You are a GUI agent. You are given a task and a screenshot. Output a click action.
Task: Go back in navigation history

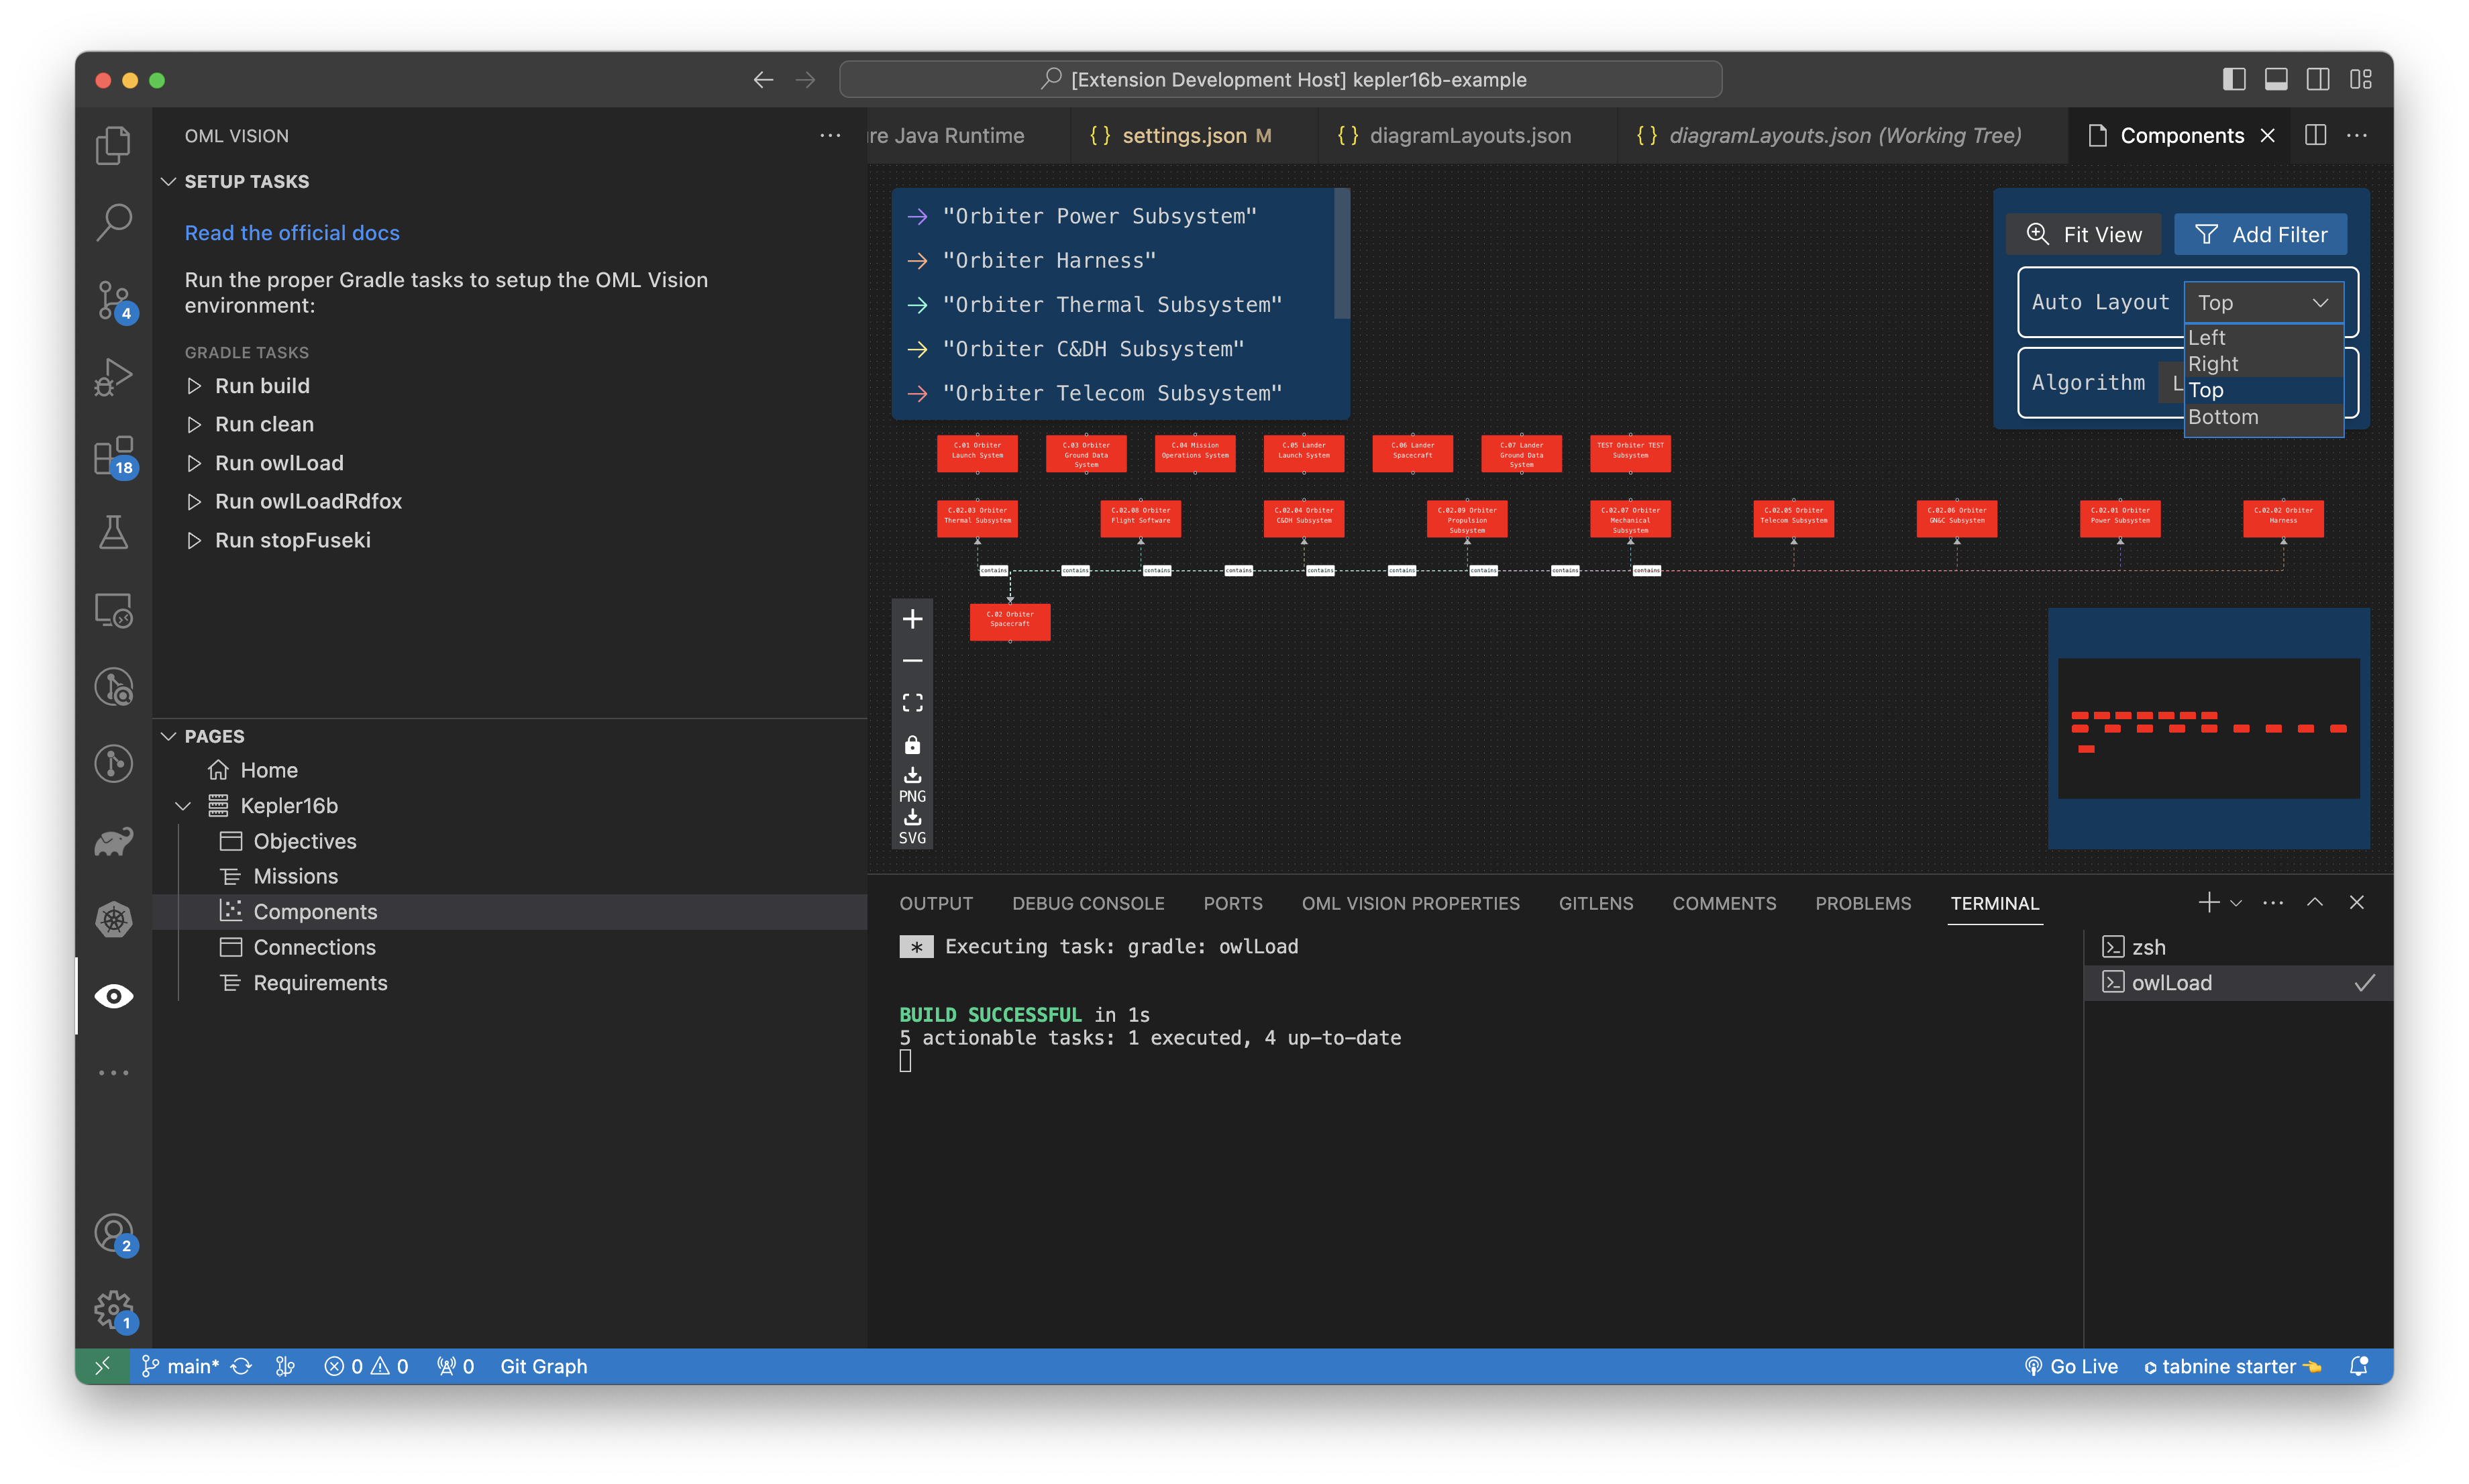pyautogui.click(x=763, y=79)
